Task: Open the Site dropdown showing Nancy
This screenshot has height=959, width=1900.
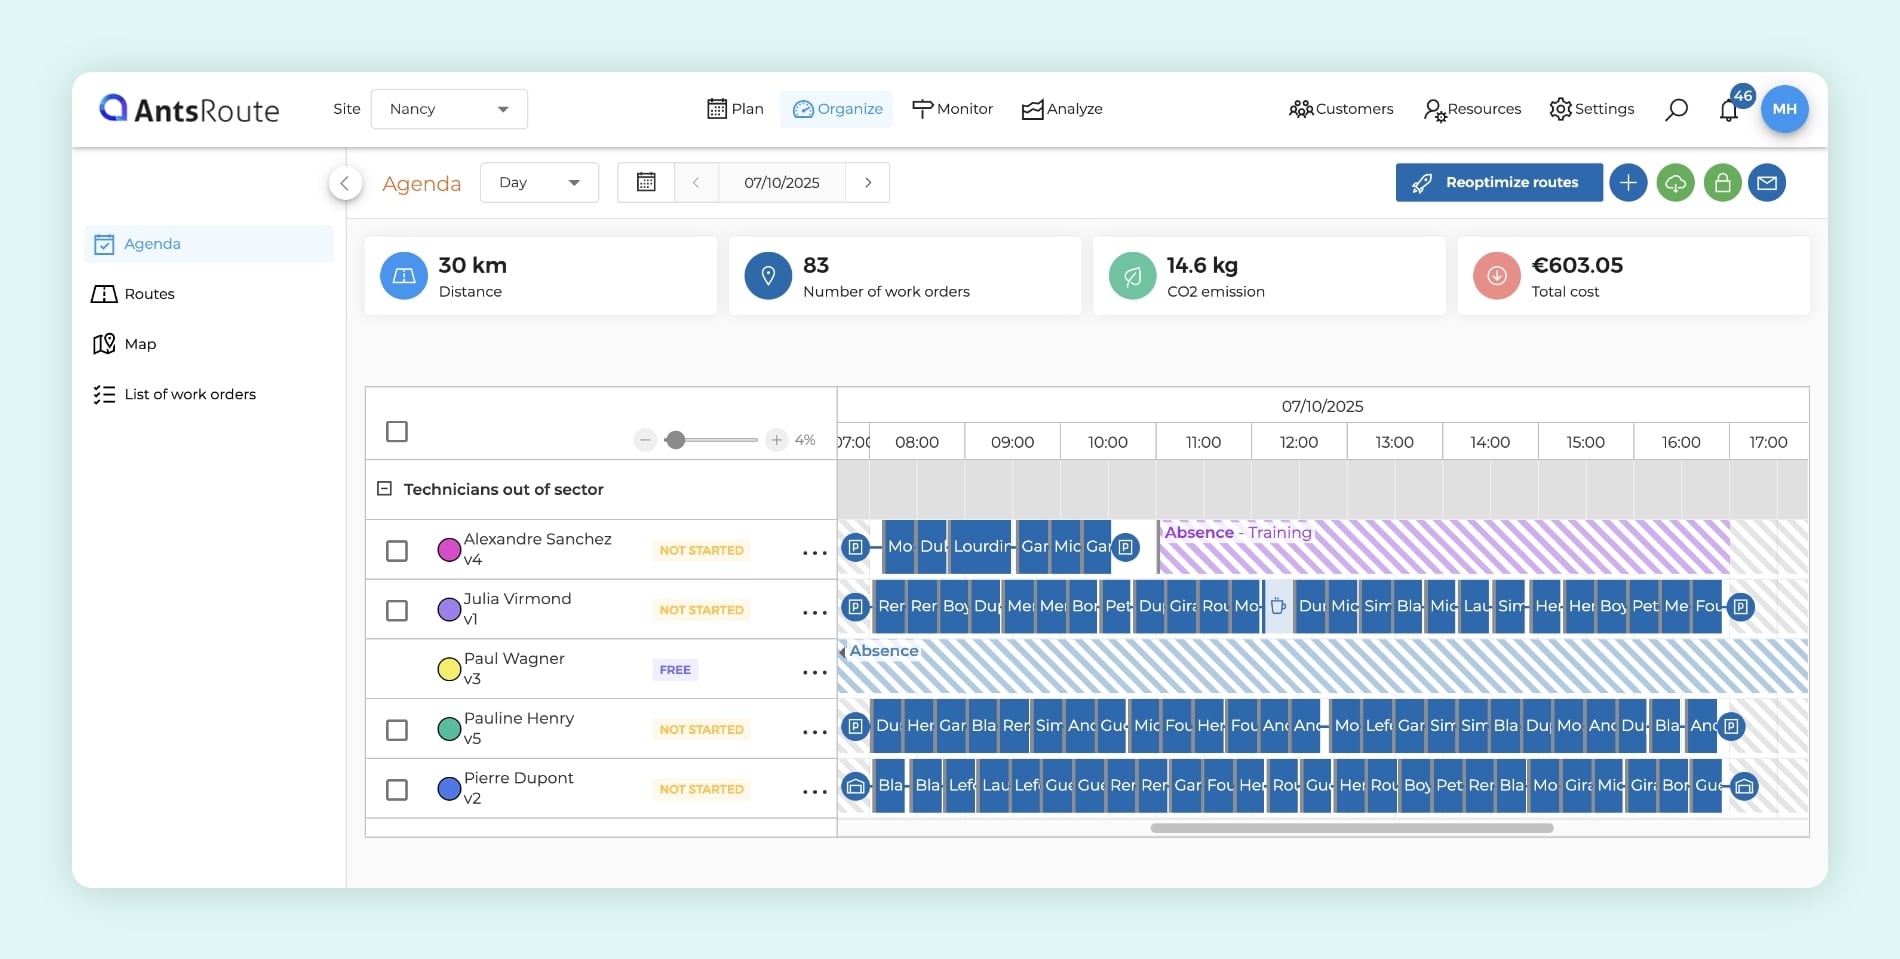Action: coord(449,109)
